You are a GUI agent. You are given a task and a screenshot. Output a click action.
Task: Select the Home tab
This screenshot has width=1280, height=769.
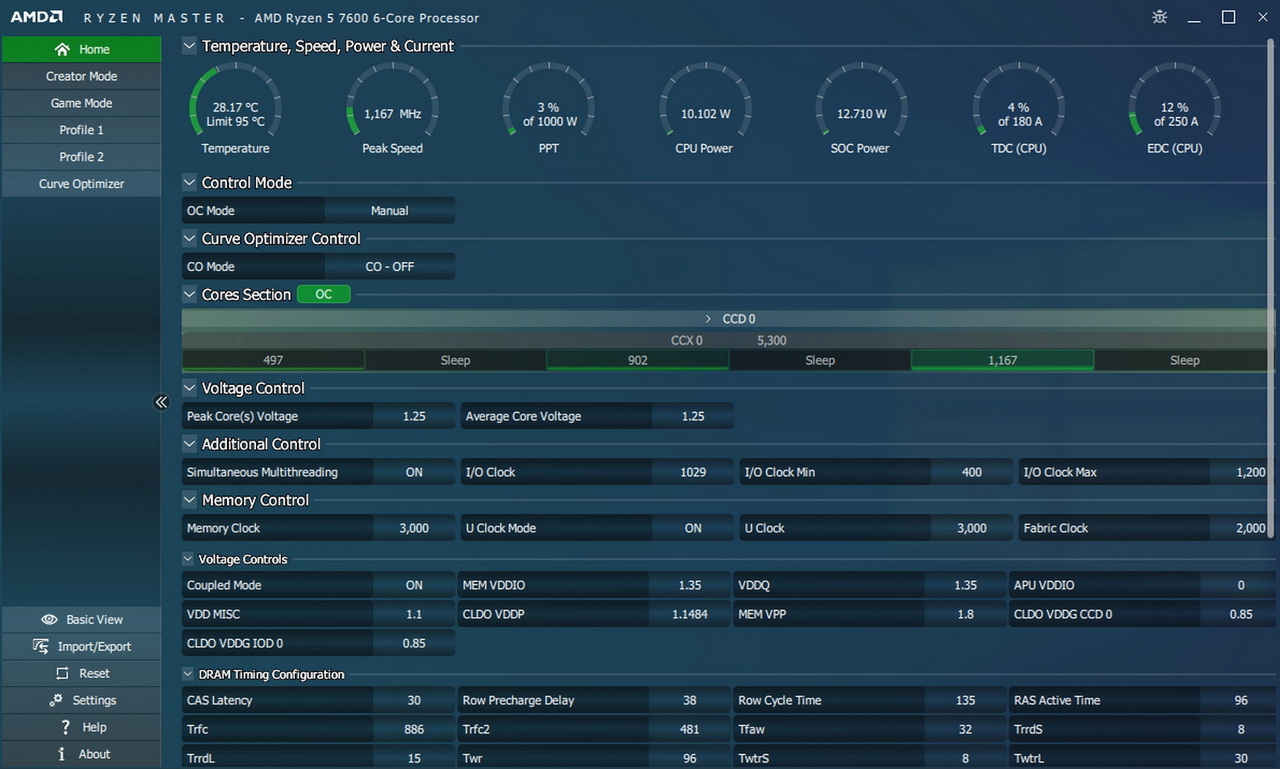coord(81,49)
